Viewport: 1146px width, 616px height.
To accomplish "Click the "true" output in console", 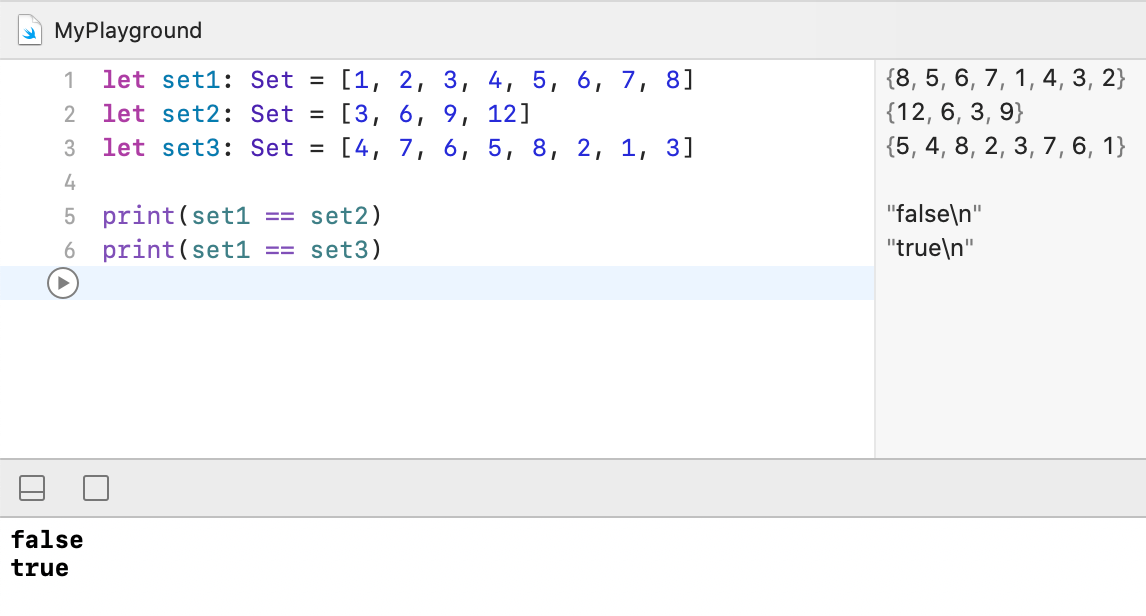I will pos(40,569).
